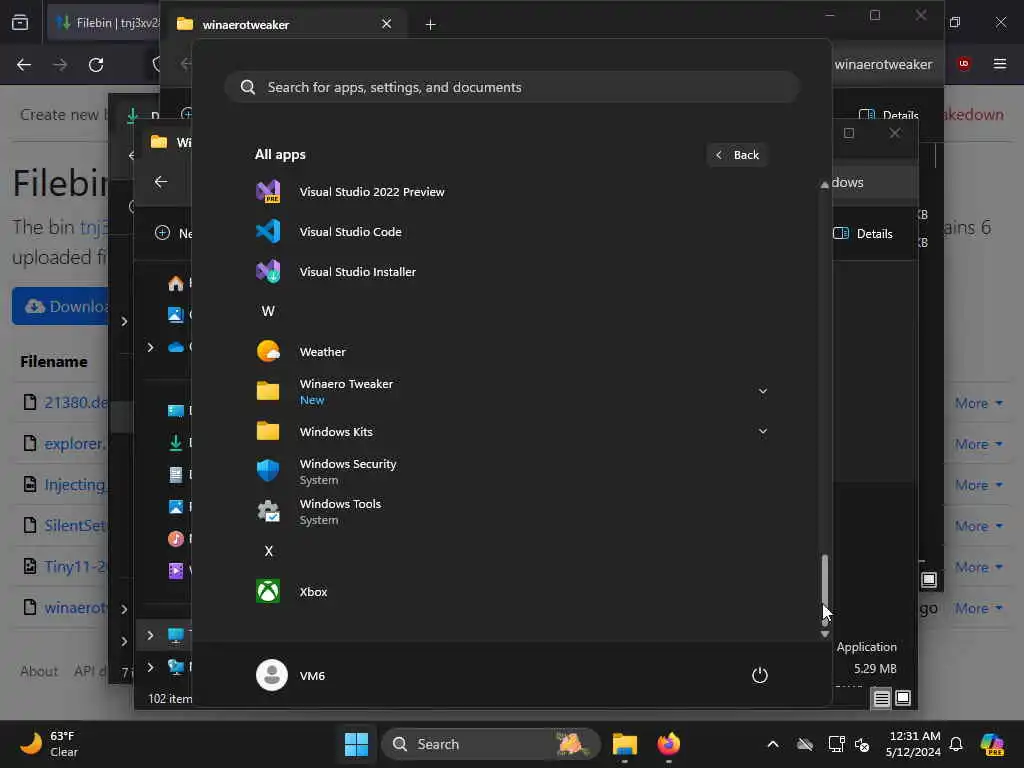Click the uBlock Origin extension icon
Screen dimensions: 1024x768
click(964, 64)
